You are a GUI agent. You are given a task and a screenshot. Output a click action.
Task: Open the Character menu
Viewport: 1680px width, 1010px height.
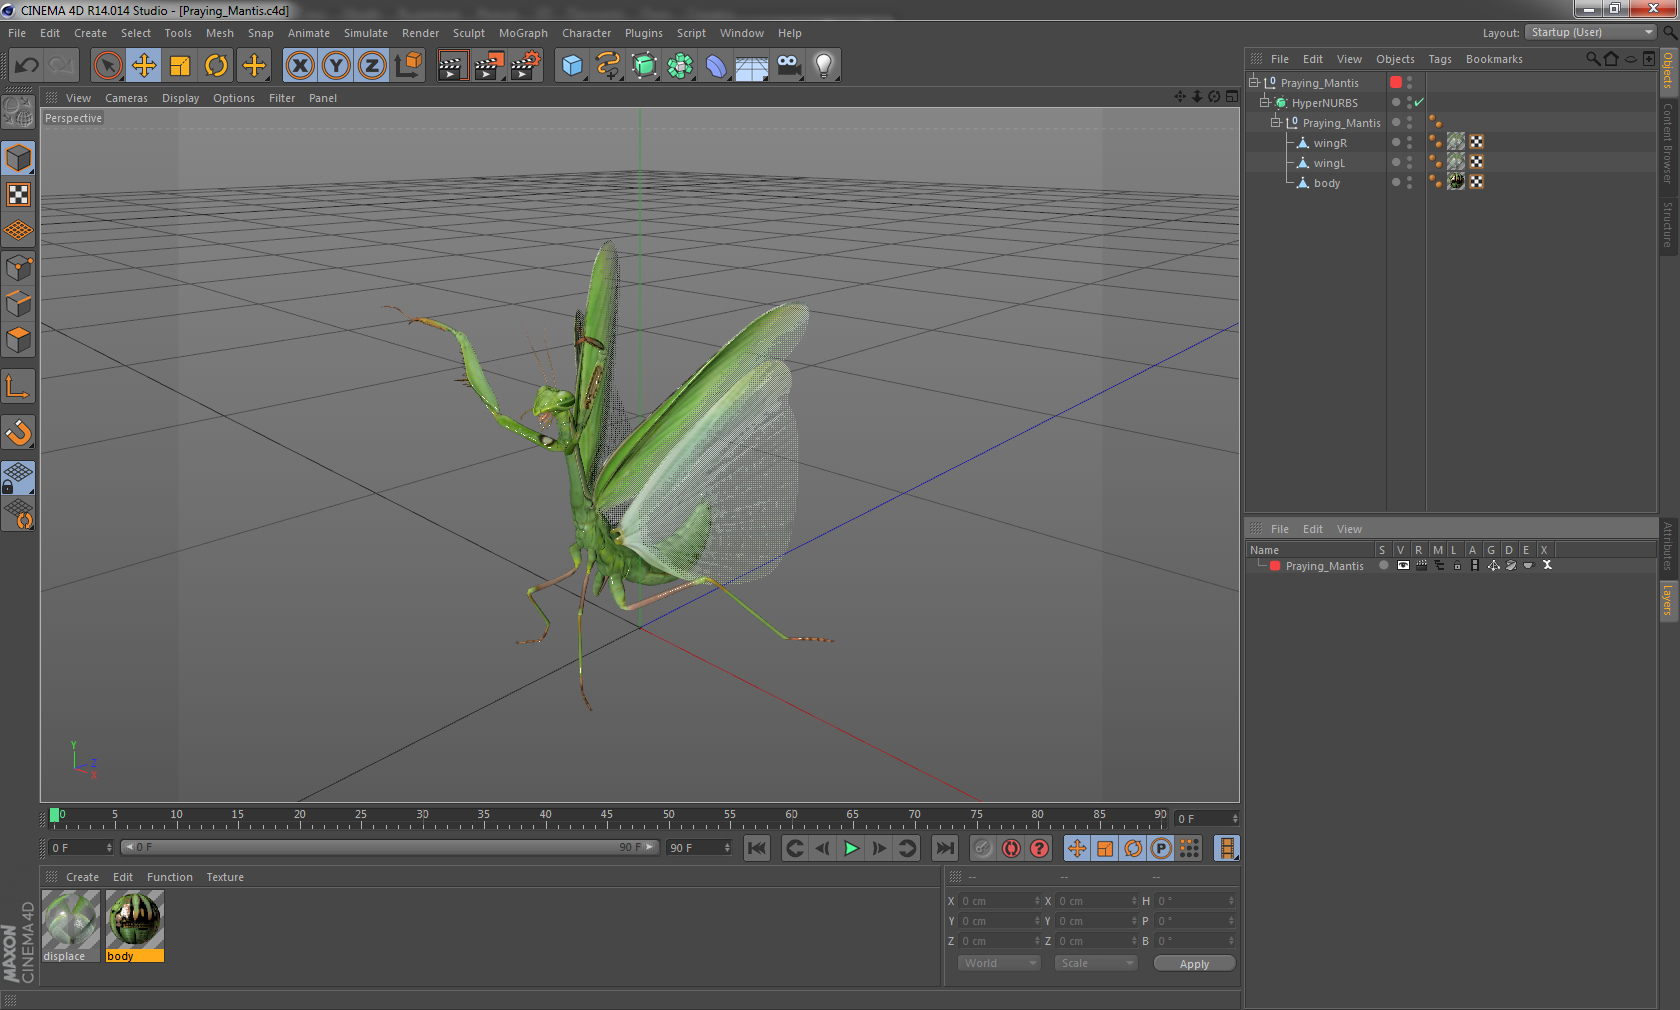click(x=586, y=33)
